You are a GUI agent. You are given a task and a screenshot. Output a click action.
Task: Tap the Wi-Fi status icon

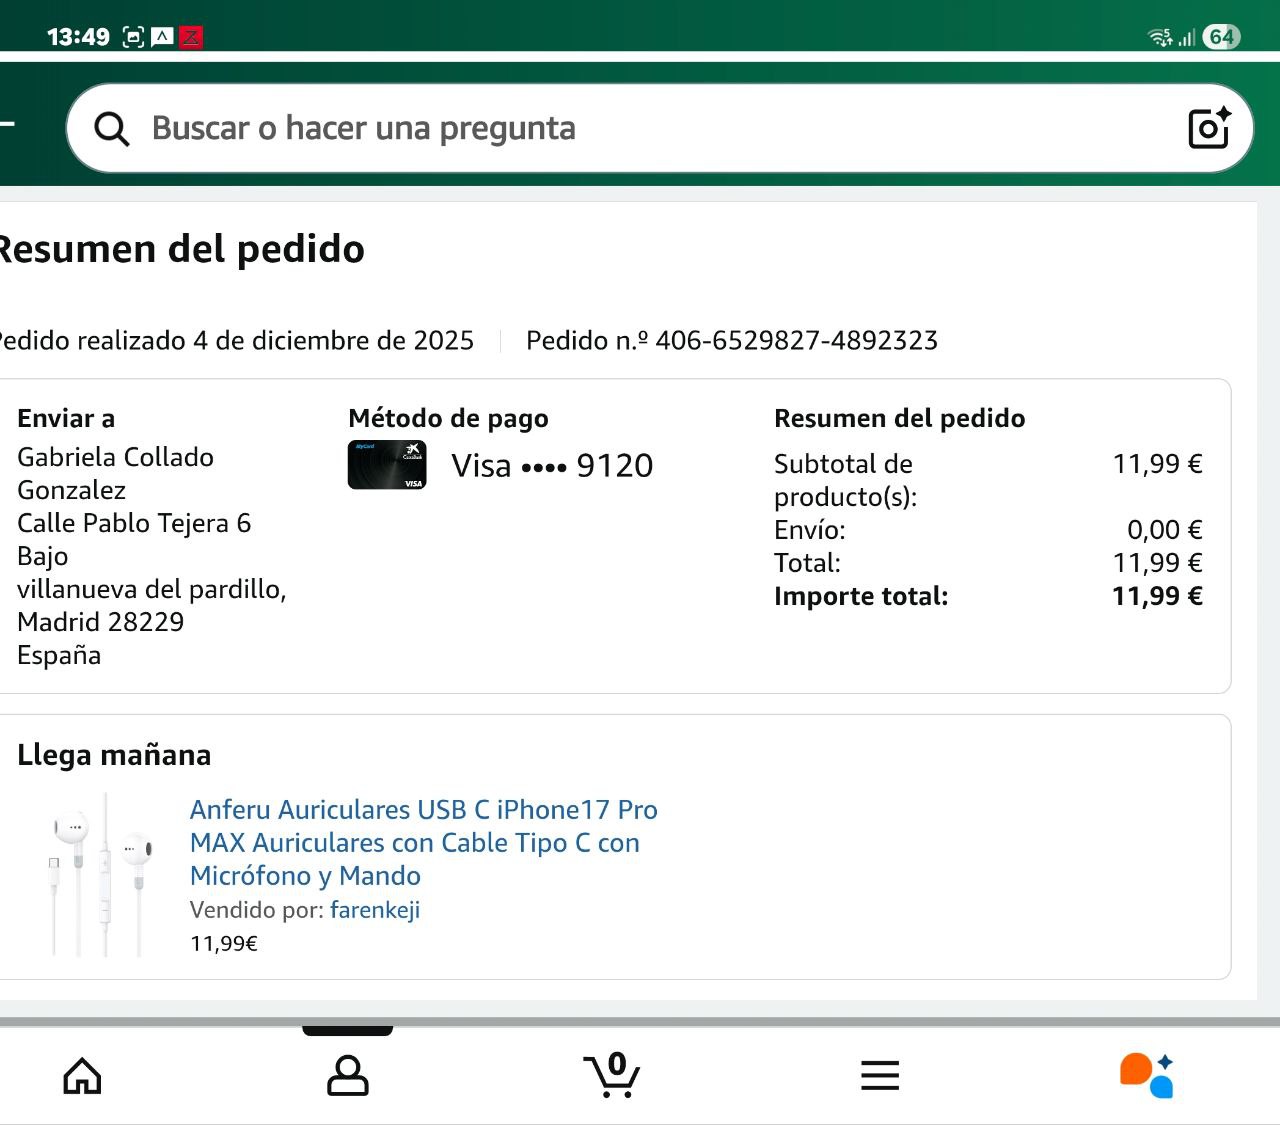1160,38
